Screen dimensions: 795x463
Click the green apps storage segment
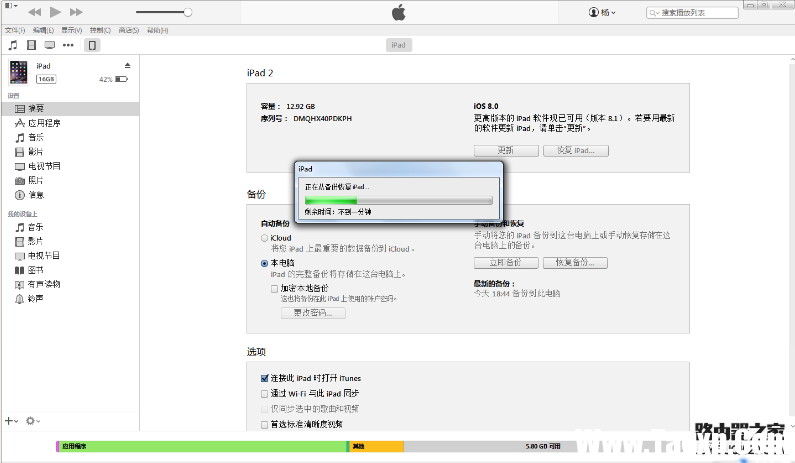(x=203, y=446)
